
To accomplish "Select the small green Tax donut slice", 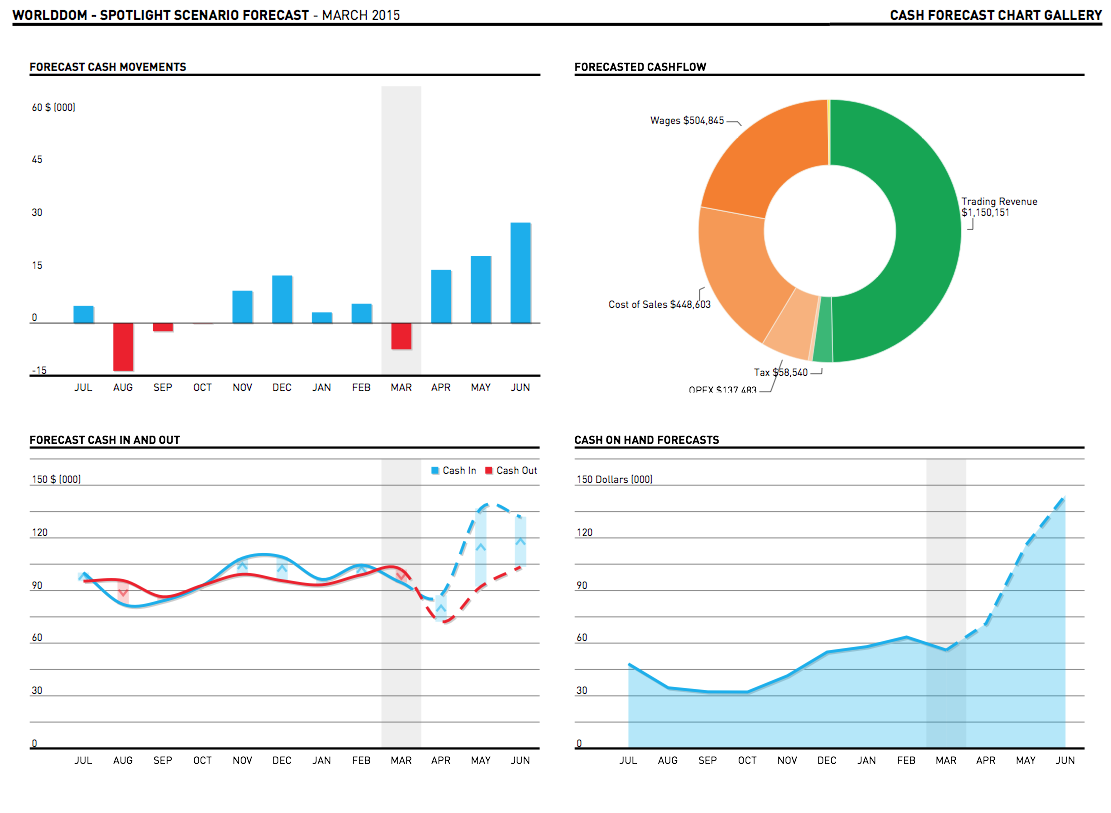I will click(x=823, y=330).
